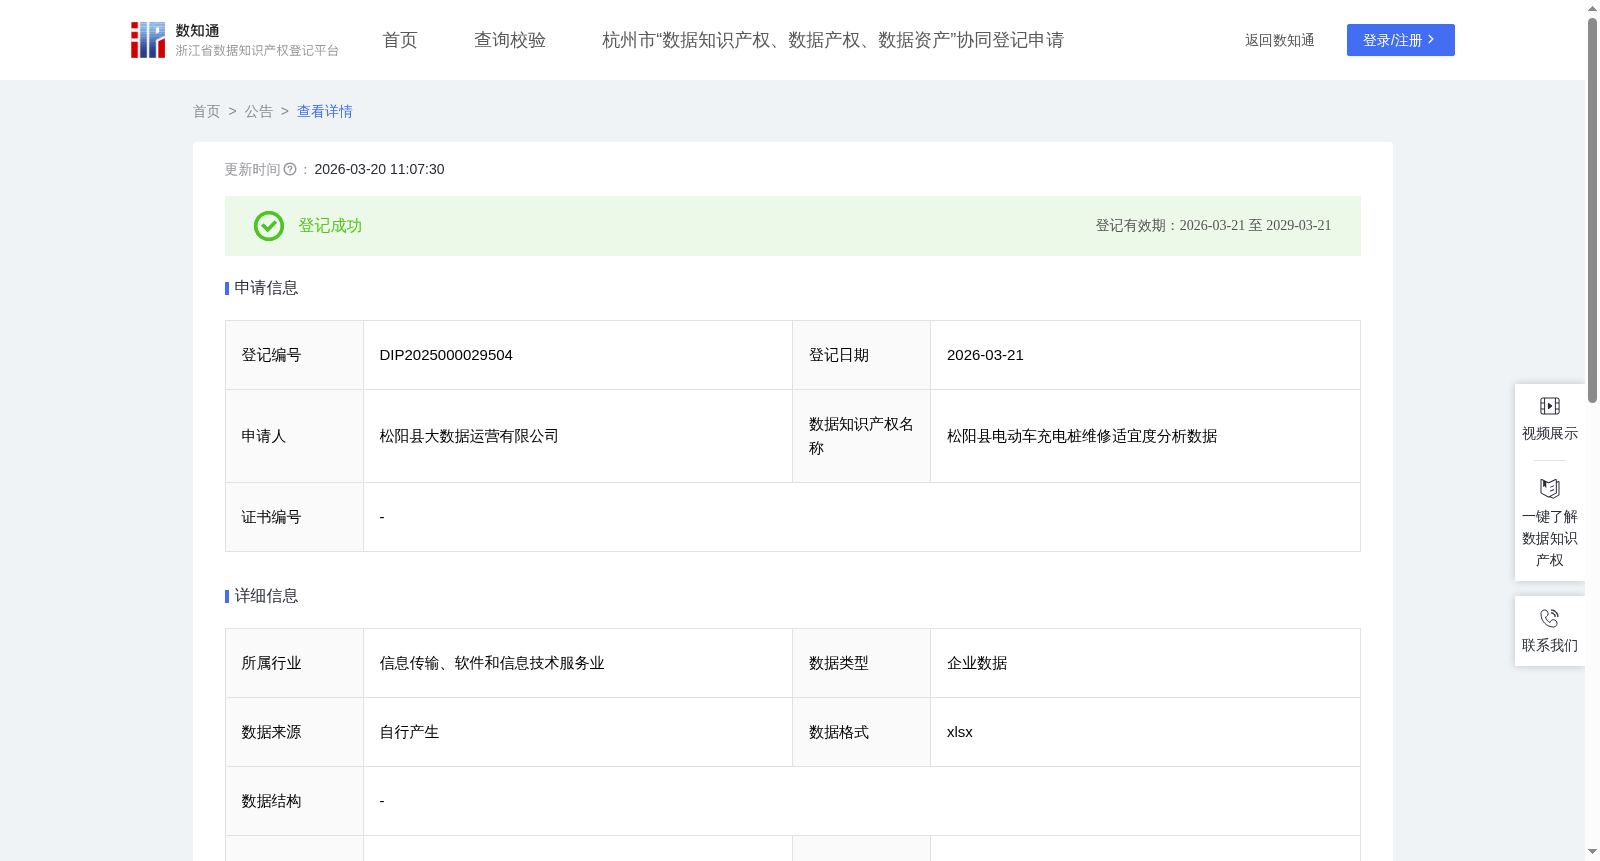Click the industry value 信息传输、软件和信息技术服务业
The width and height of the screenshot is (1600, 861).
pos(492,663)
